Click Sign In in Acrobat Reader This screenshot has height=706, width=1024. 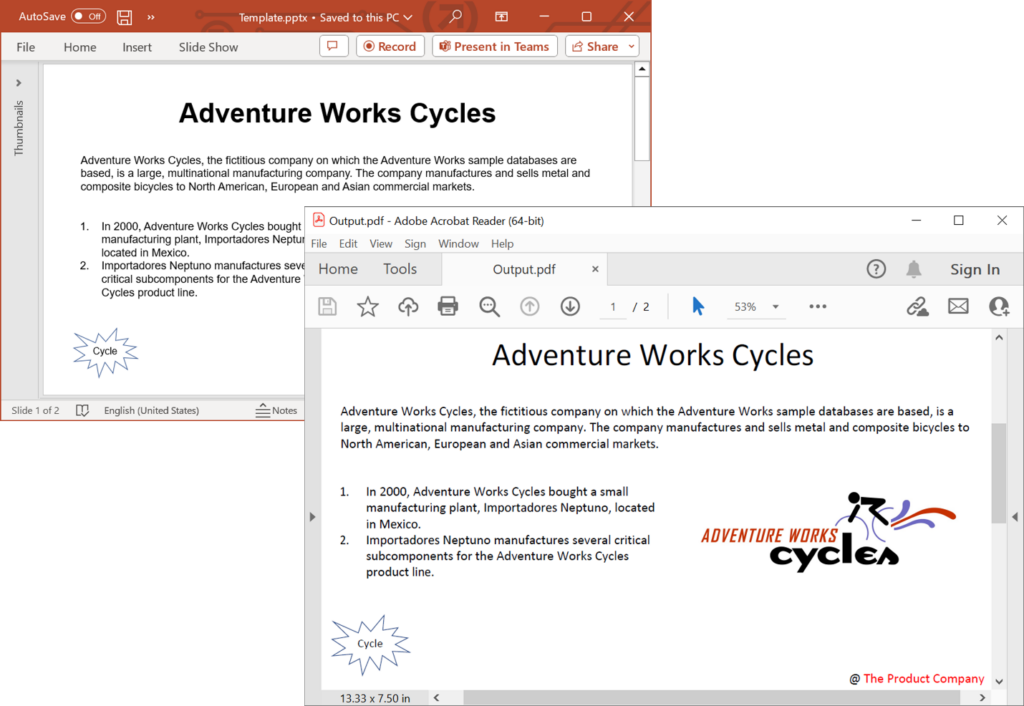(x=974, y=269)
